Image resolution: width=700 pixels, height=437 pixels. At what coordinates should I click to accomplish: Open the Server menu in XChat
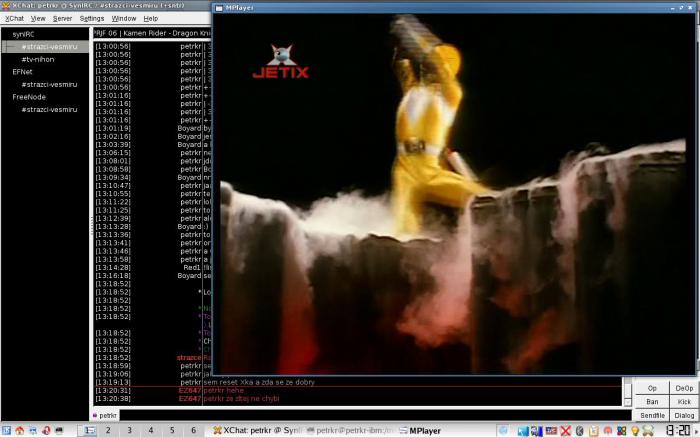tap(62, 18)
